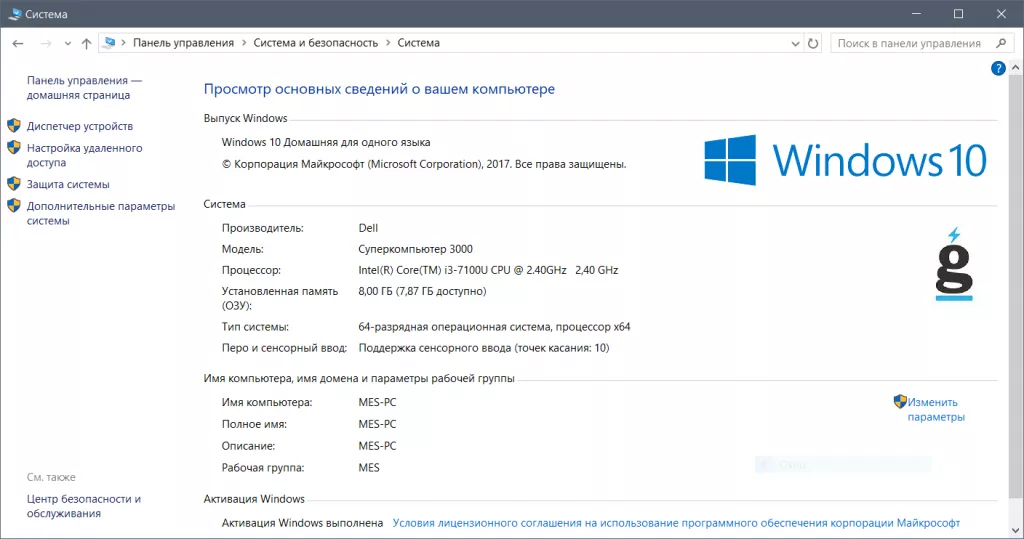This screenshot has width=1024, height=539.
Task: Maximize the Система window
Action: point(958,14)
